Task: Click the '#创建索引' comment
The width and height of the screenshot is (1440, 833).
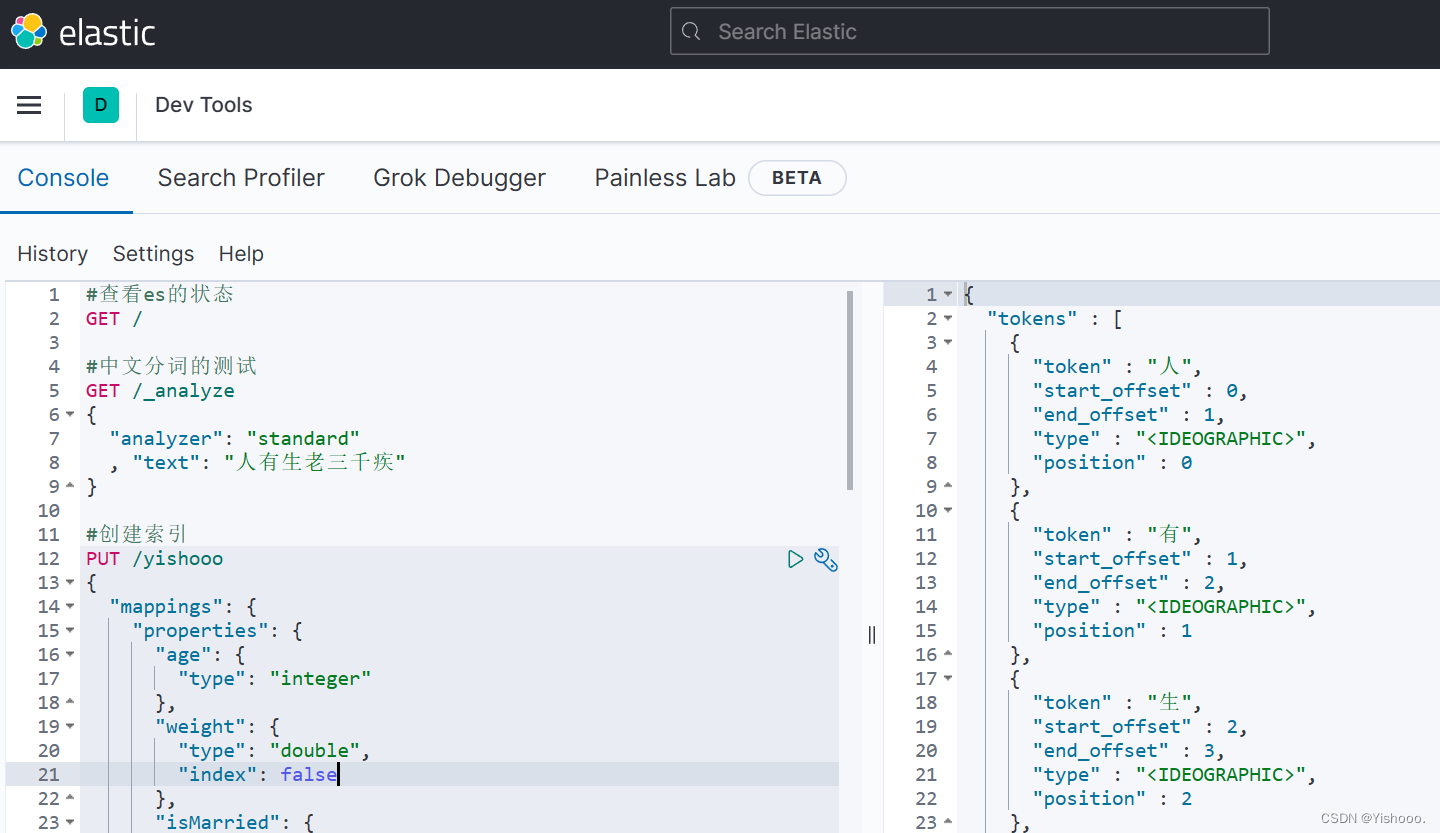Action: pyautogui.click(x=137, y=535)
